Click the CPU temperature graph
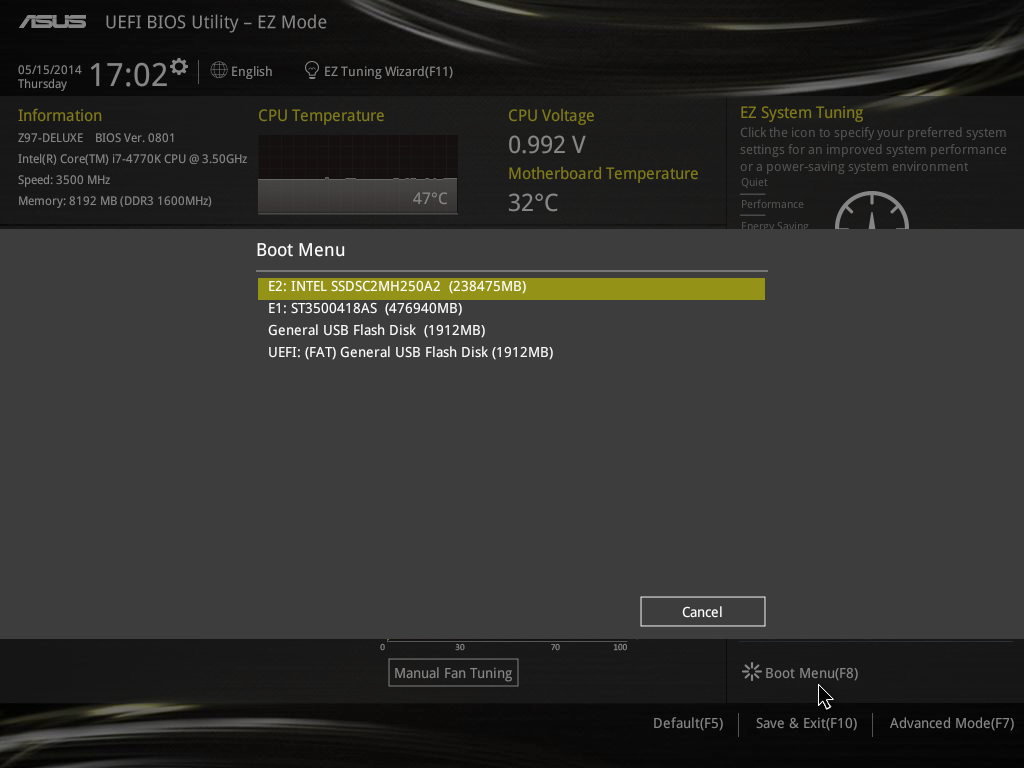This screenshot has width=1024, height=768. coord(358,174)
